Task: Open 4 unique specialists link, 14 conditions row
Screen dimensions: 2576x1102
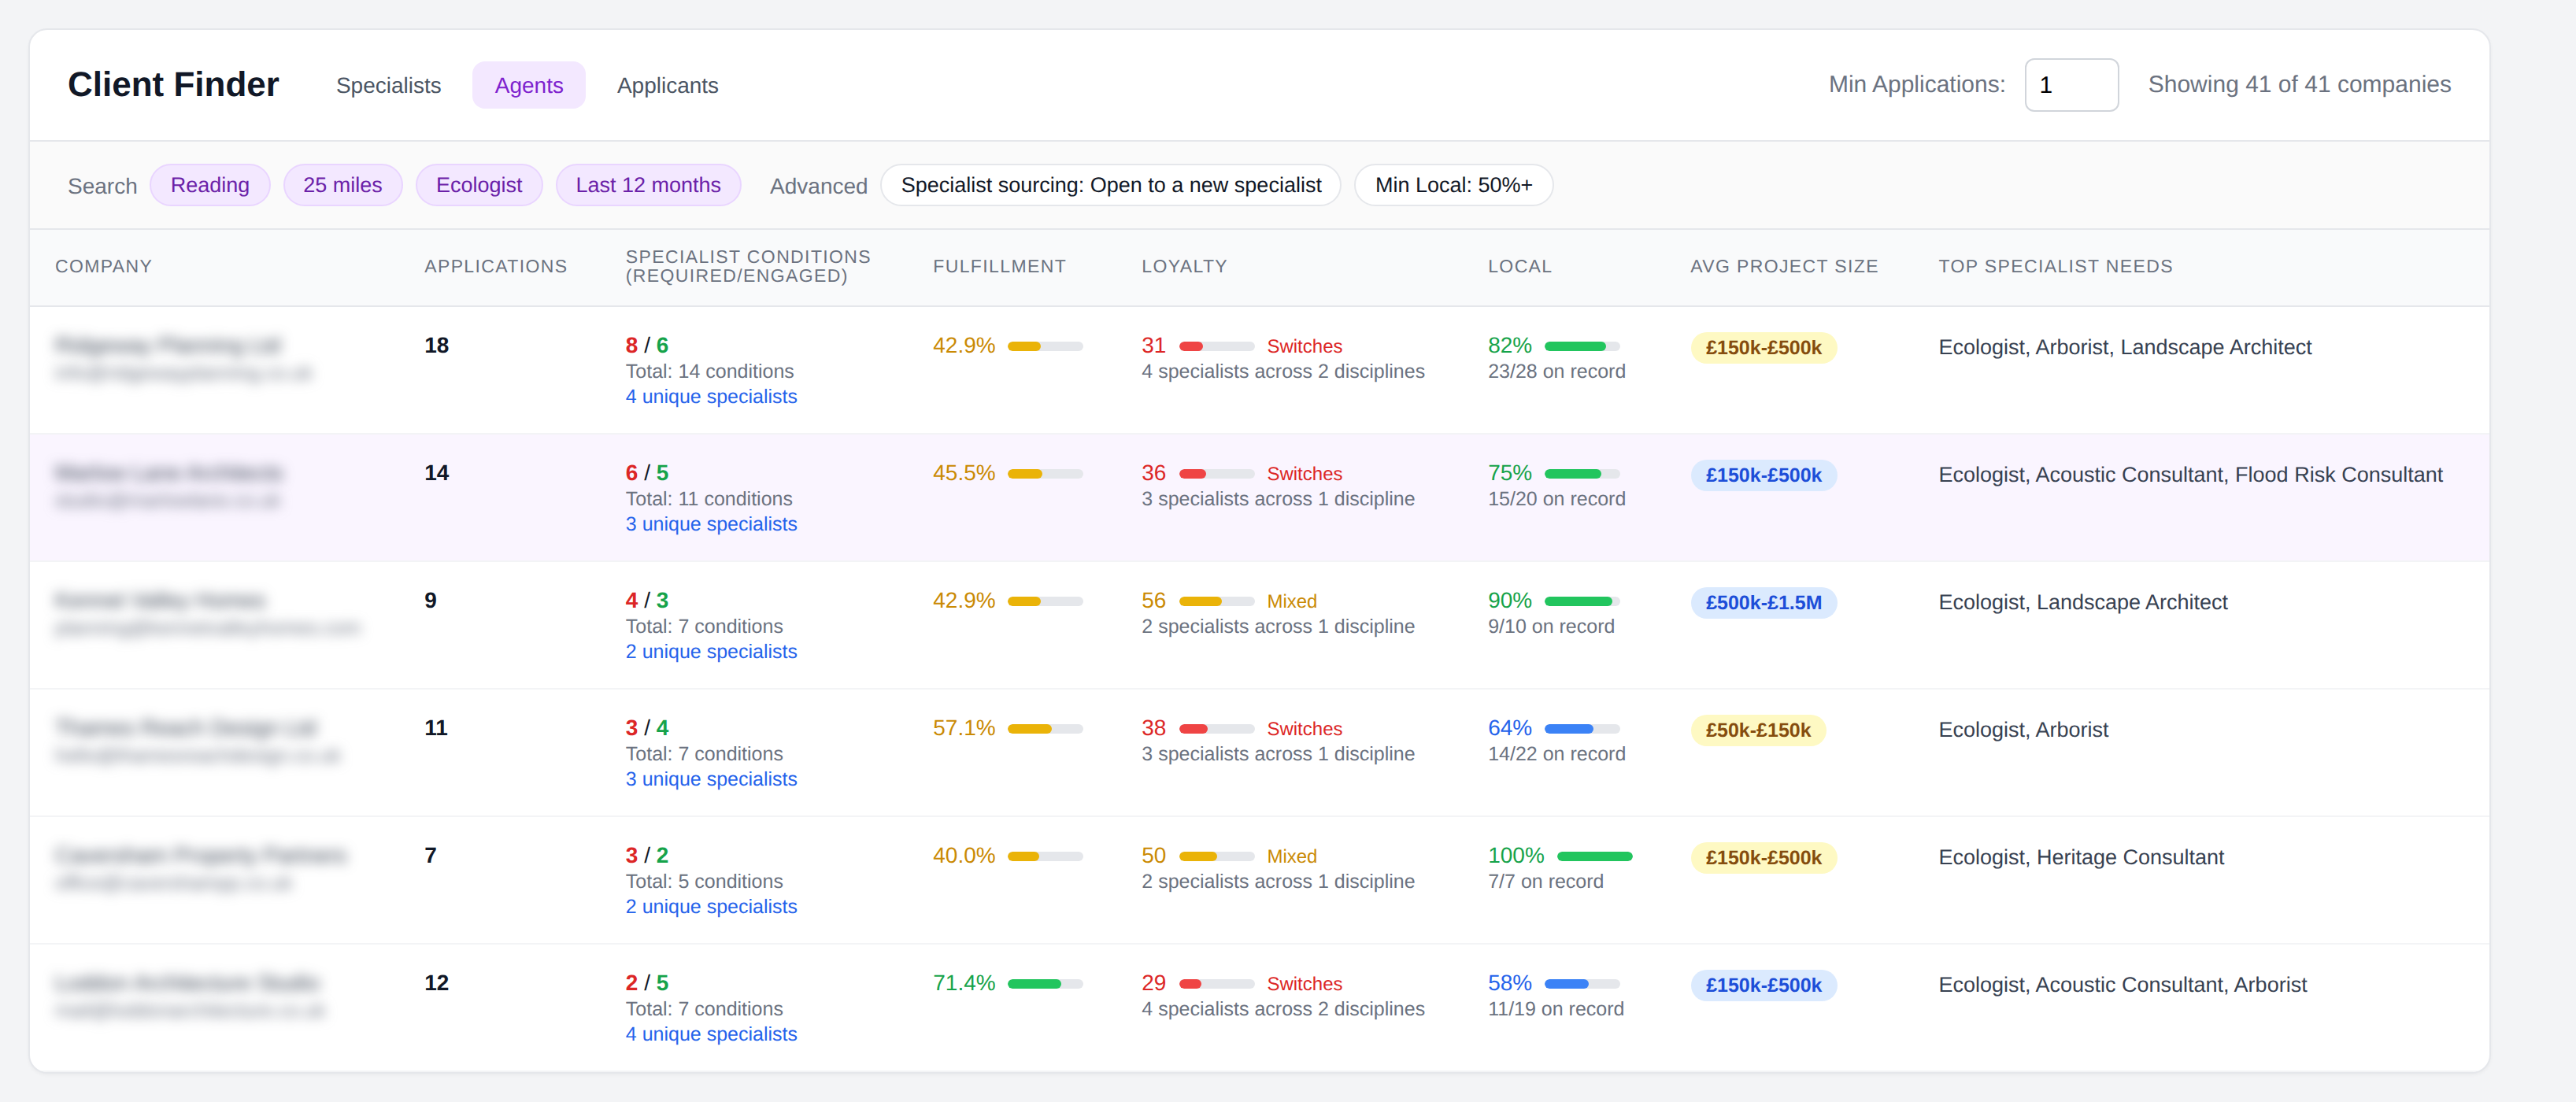Action: point(711,397)
